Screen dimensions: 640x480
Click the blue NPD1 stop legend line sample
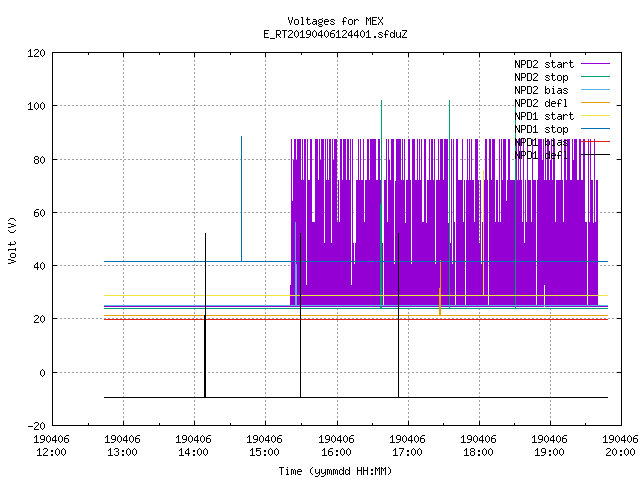[x=595, y=129]
